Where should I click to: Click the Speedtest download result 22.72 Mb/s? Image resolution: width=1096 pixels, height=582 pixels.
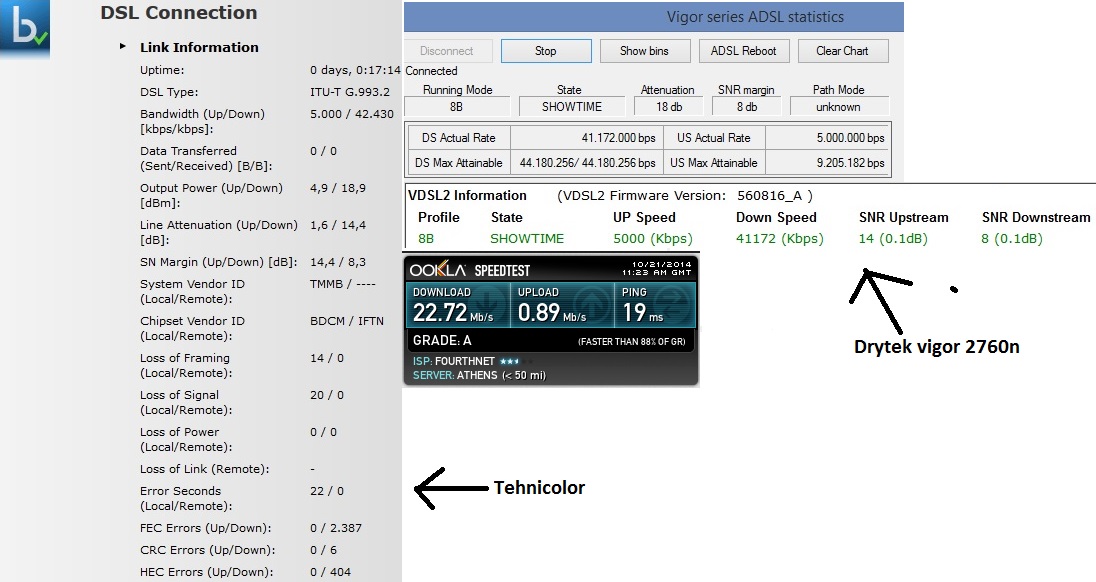(x=453, y=312)
